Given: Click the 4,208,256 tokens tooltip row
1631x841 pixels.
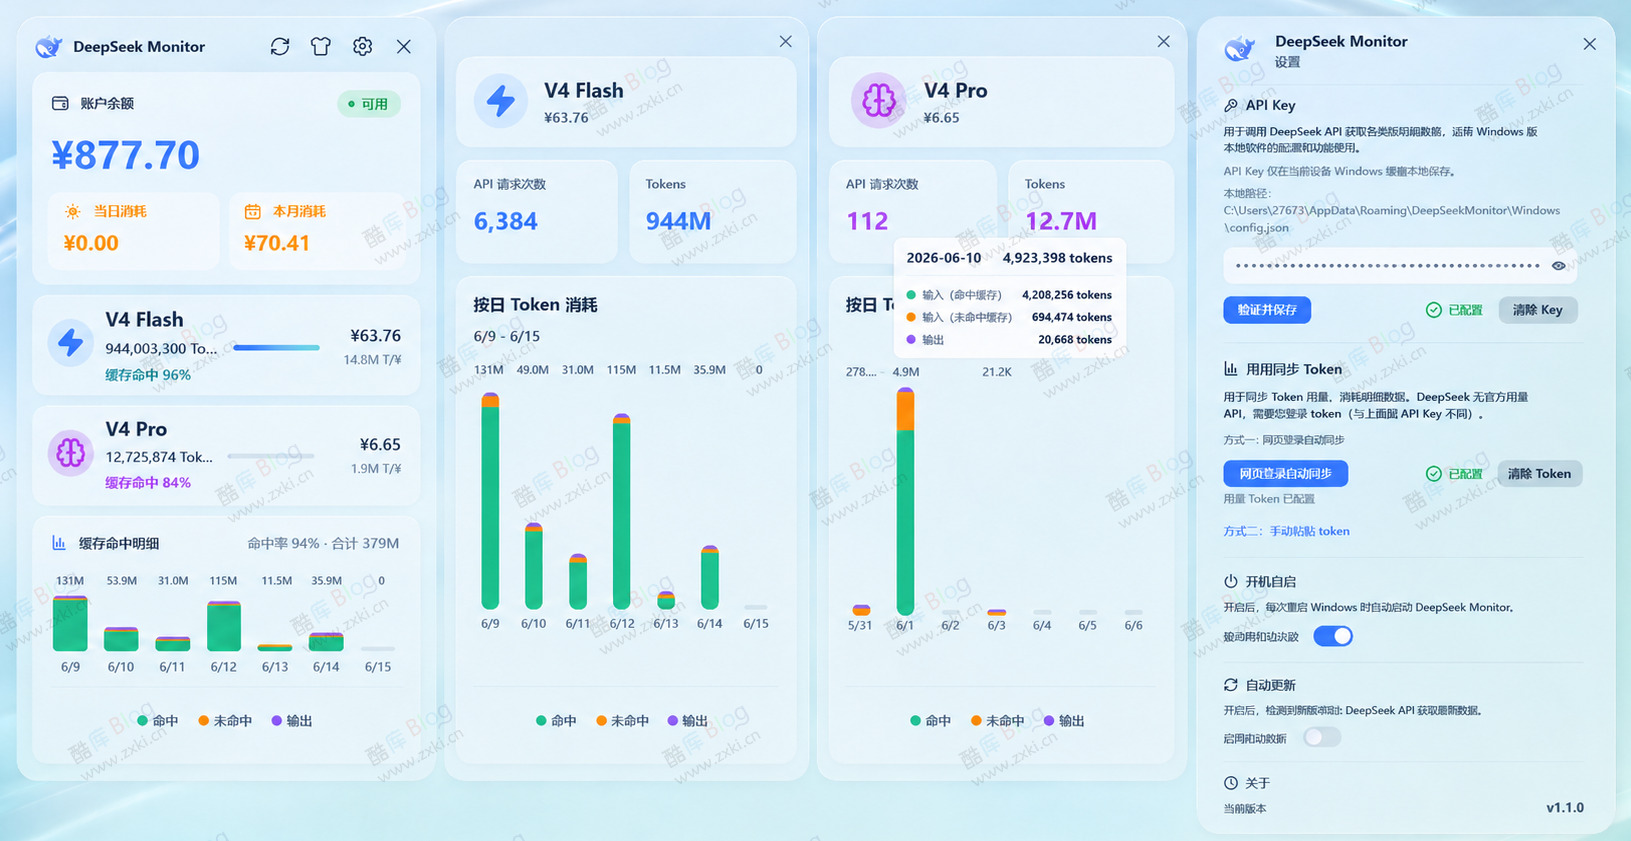Looking at the screenshot, I should (x=1009, y=295).
